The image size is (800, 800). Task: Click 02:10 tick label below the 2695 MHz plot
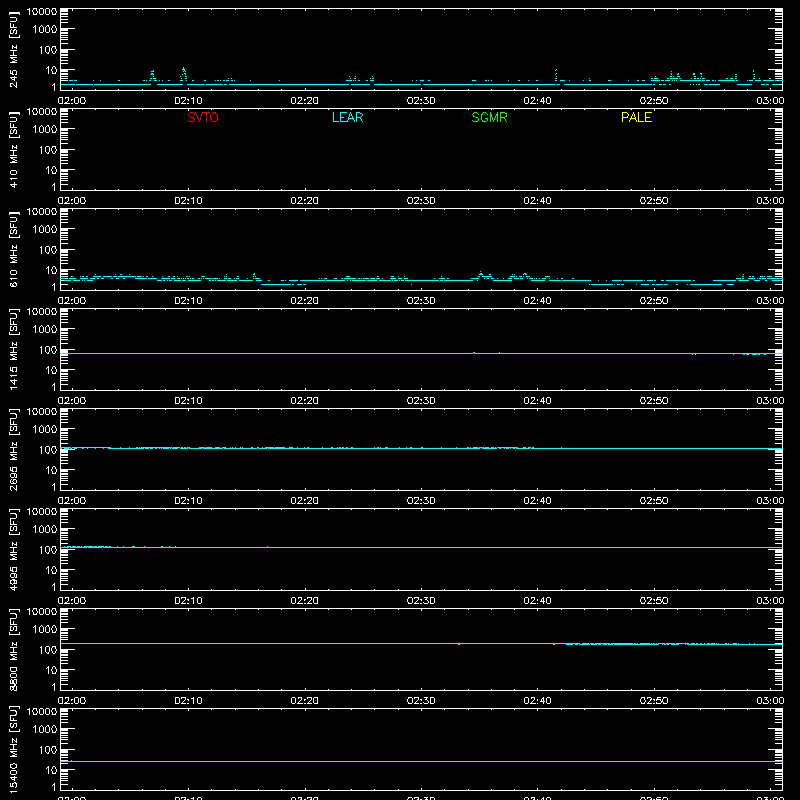point(188,501)
